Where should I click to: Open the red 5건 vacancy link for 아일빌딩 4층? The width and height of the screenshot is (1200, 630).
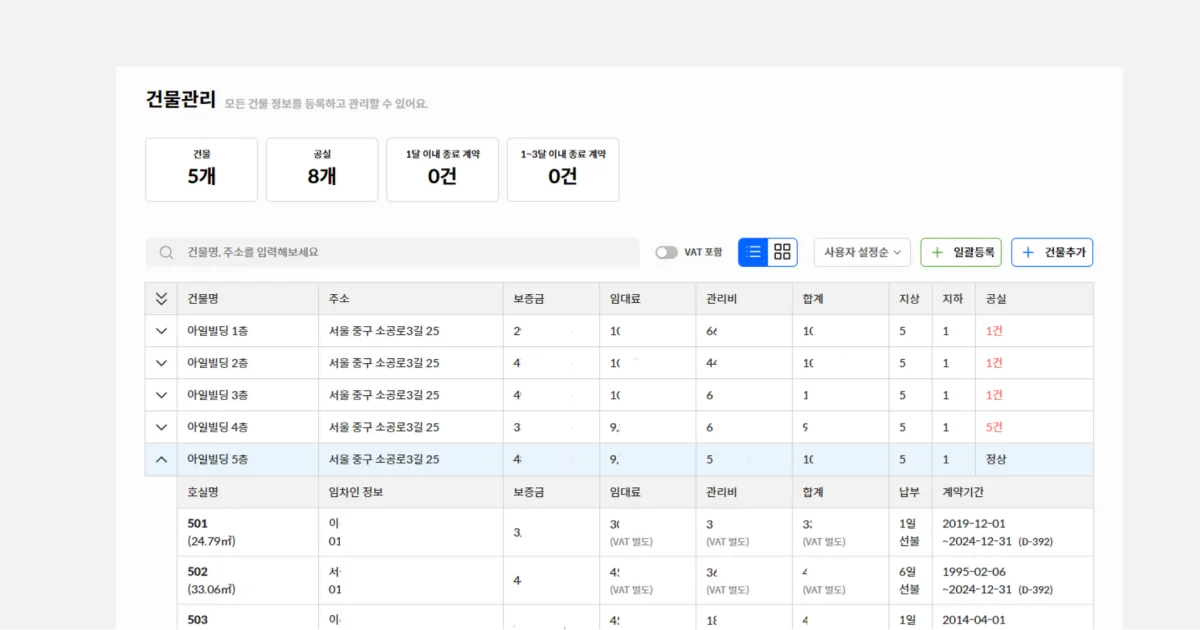coord(994,426)
